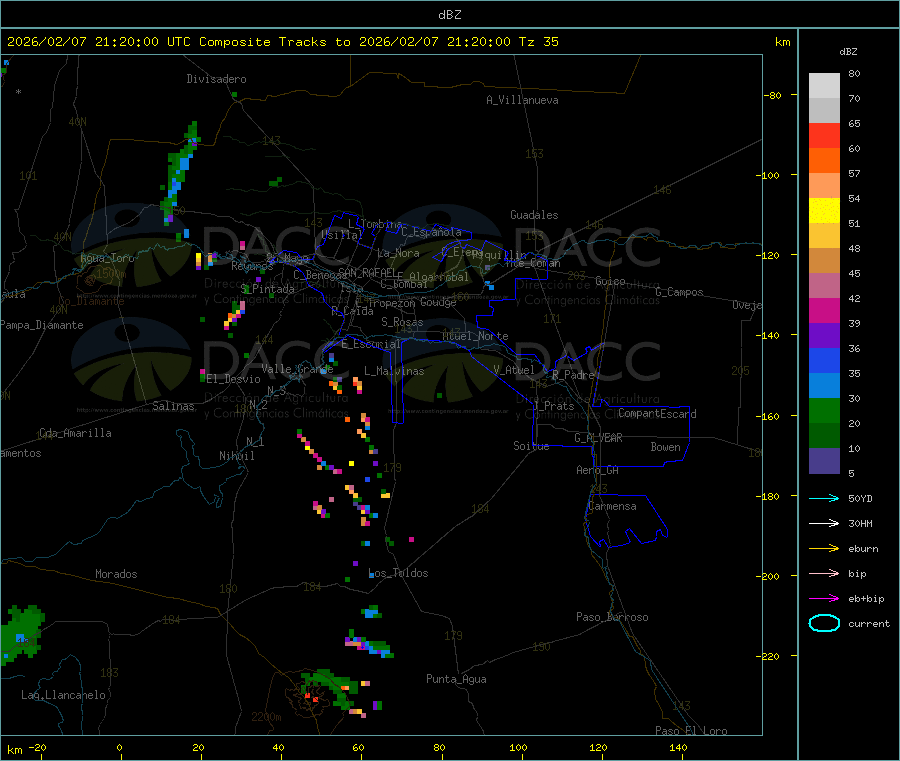Click the Paso_El_Loro label
This screenshot has width=900, height=761.
pos(692,731)
